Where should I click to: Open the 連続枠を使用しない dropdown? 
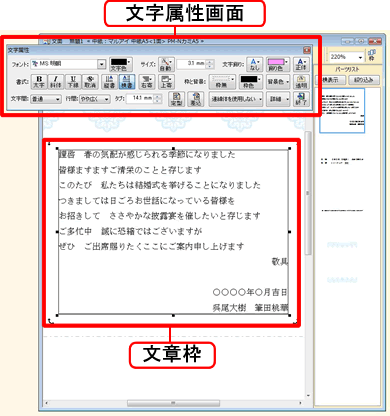tap(236, 99)
